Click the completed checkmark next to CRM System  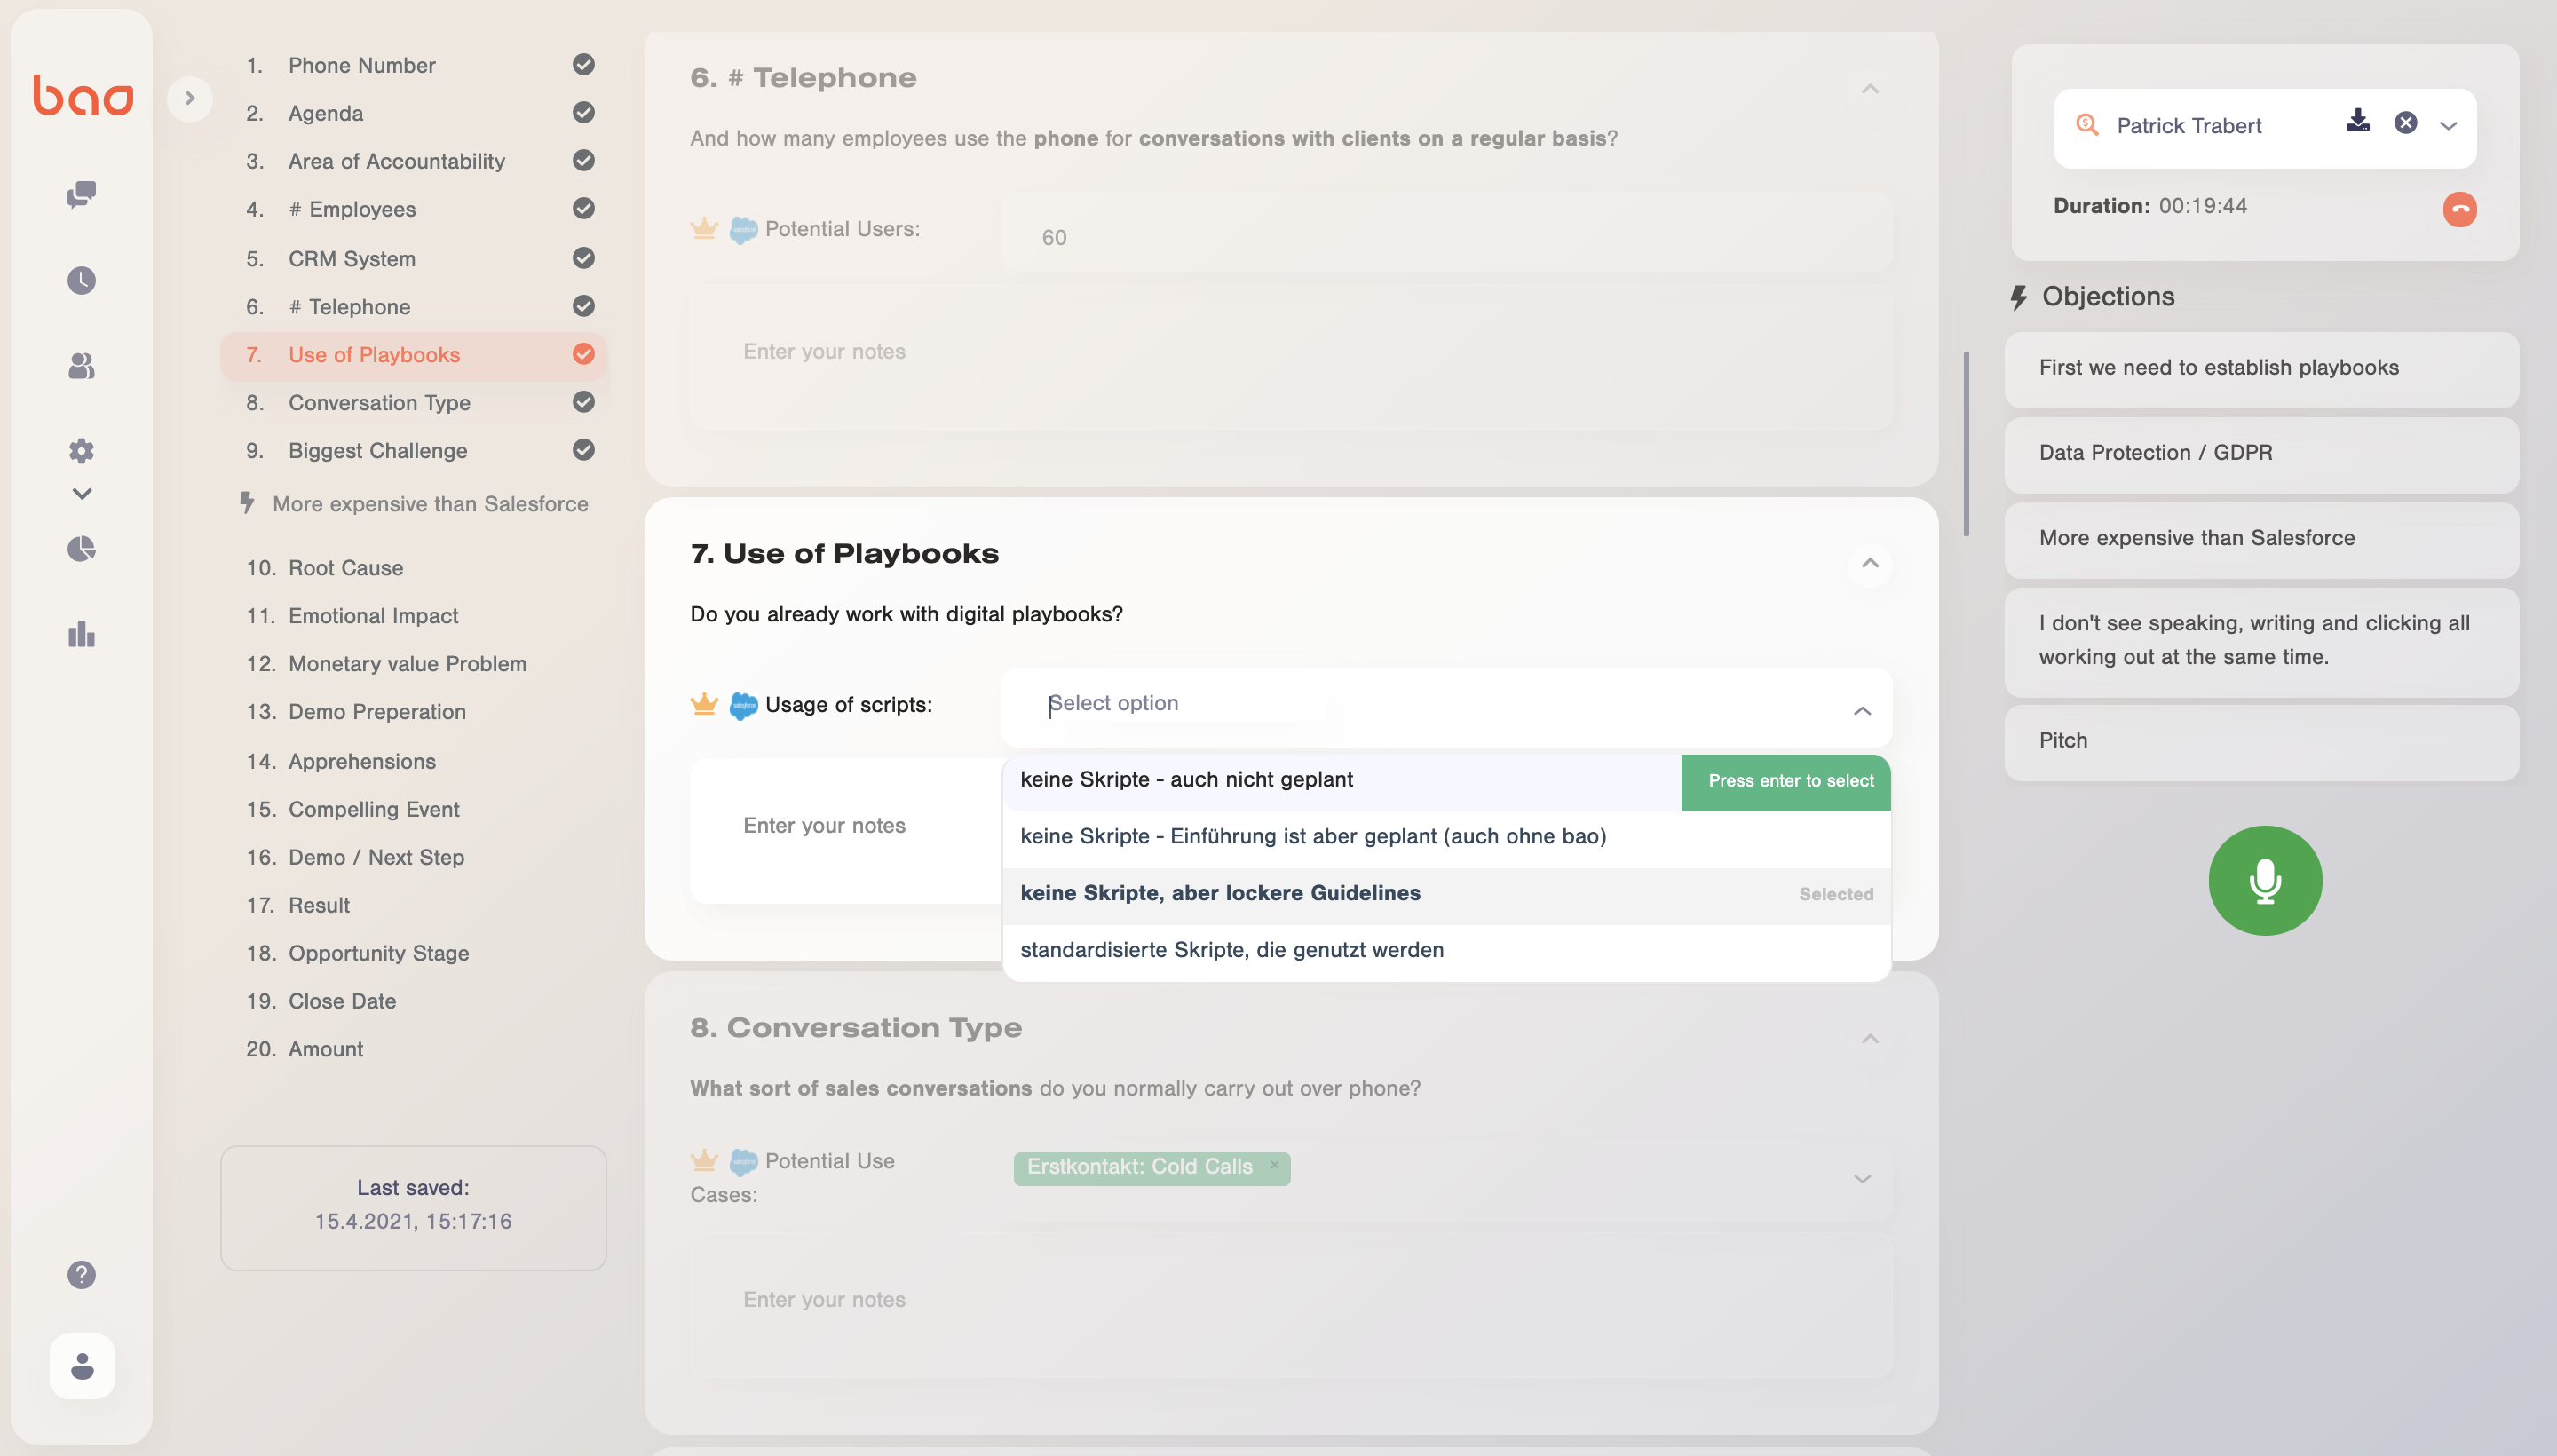point(584,258)
